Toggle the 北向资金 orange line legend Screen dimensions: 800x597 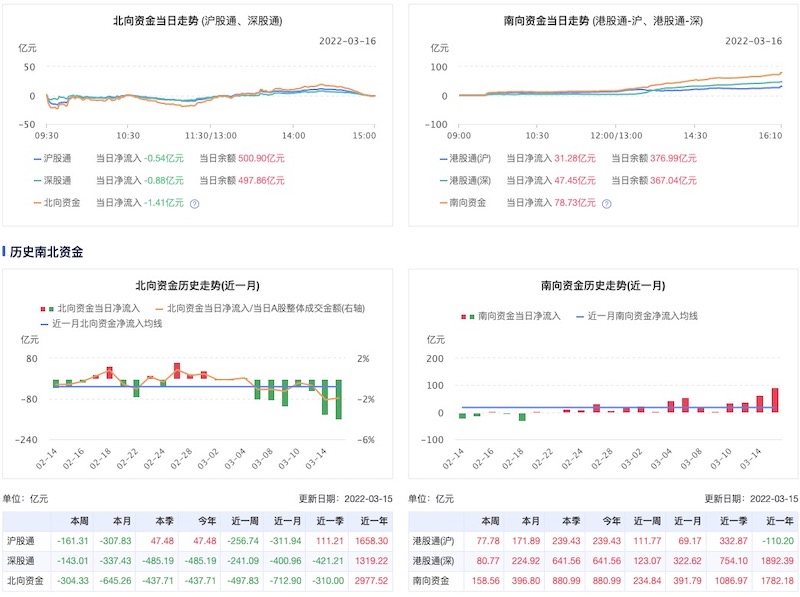(57, 203)
